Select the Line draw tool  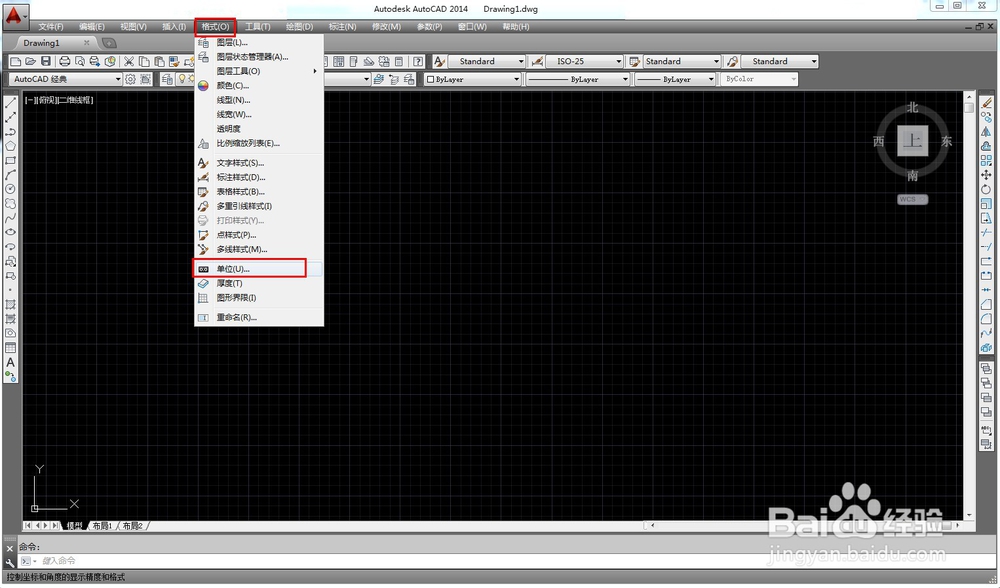pyautogui.click(x=11, y=103)
